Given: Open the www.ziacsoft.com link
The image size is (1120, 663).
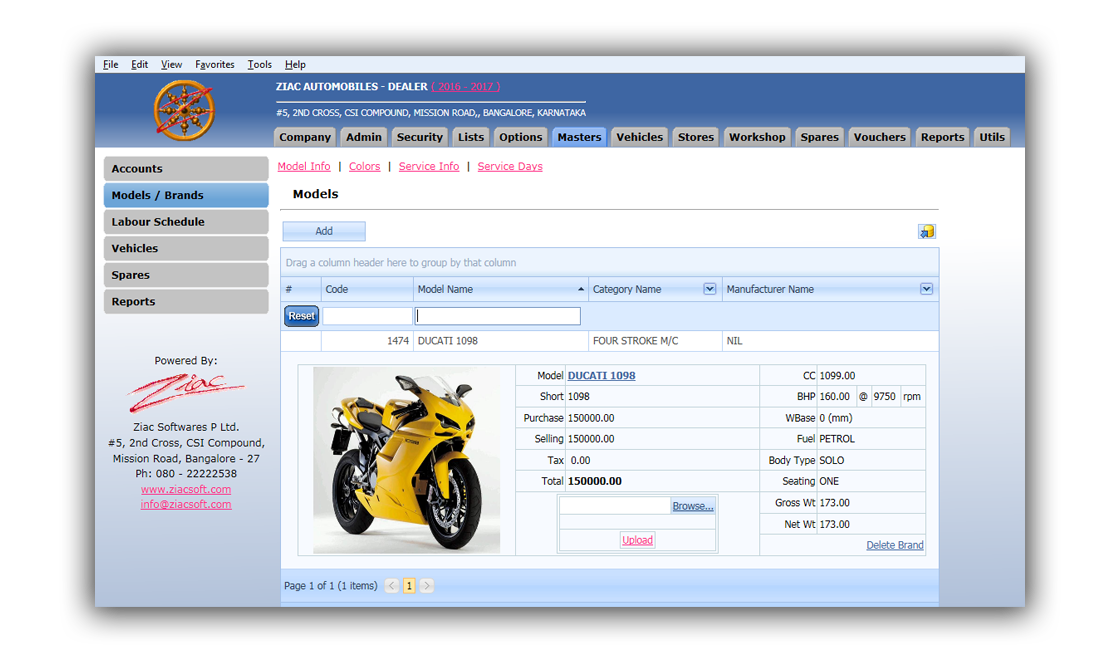Looking at the screenshot, I should point(186,489).
